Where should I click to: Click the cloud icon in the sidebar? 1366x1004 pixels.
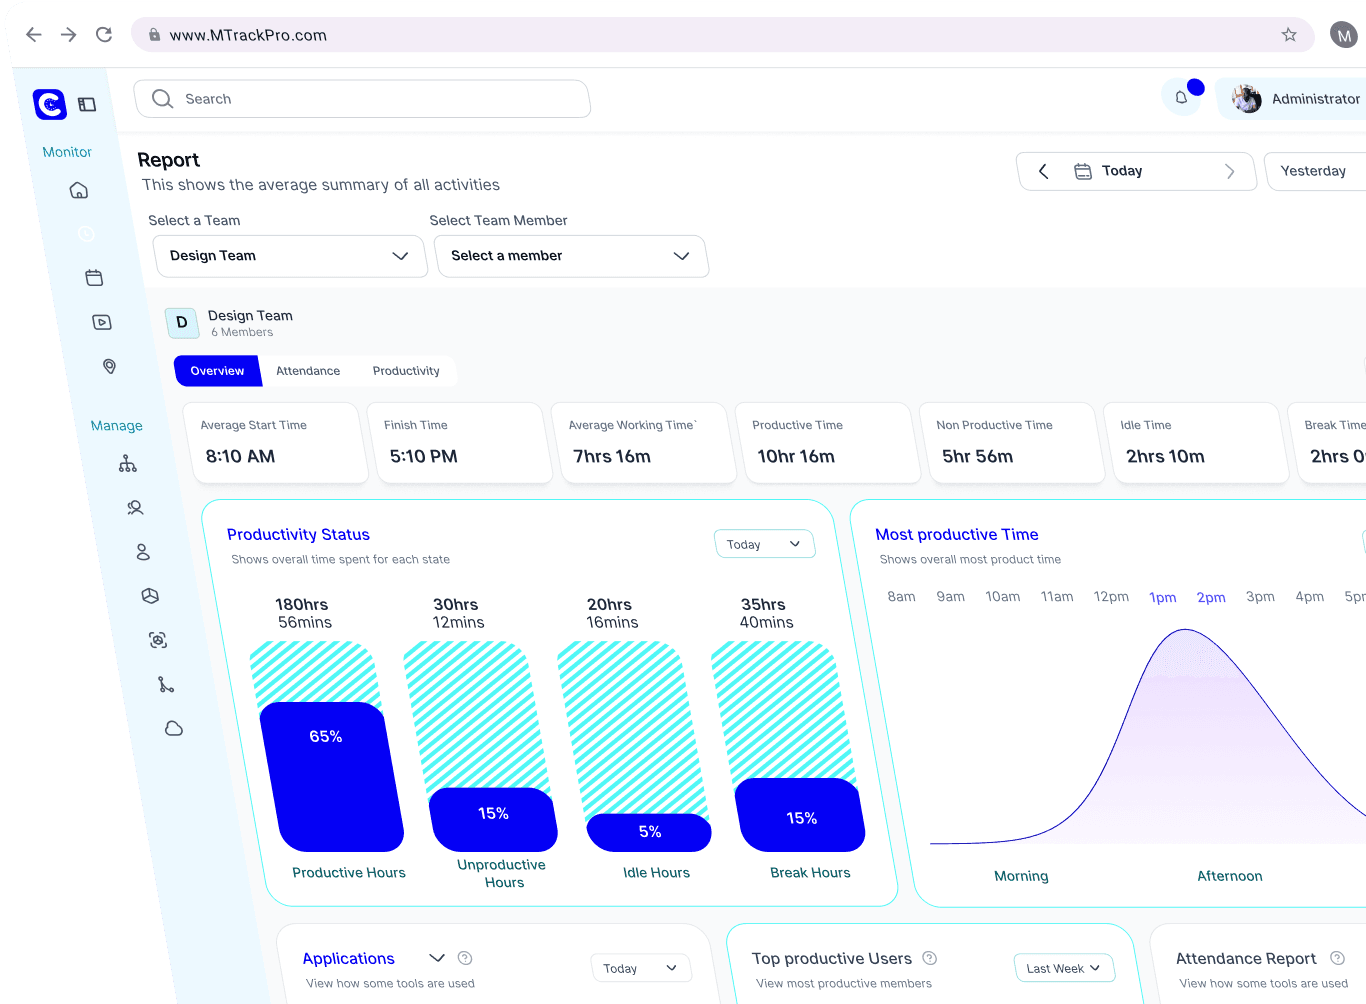coord(174,729)
